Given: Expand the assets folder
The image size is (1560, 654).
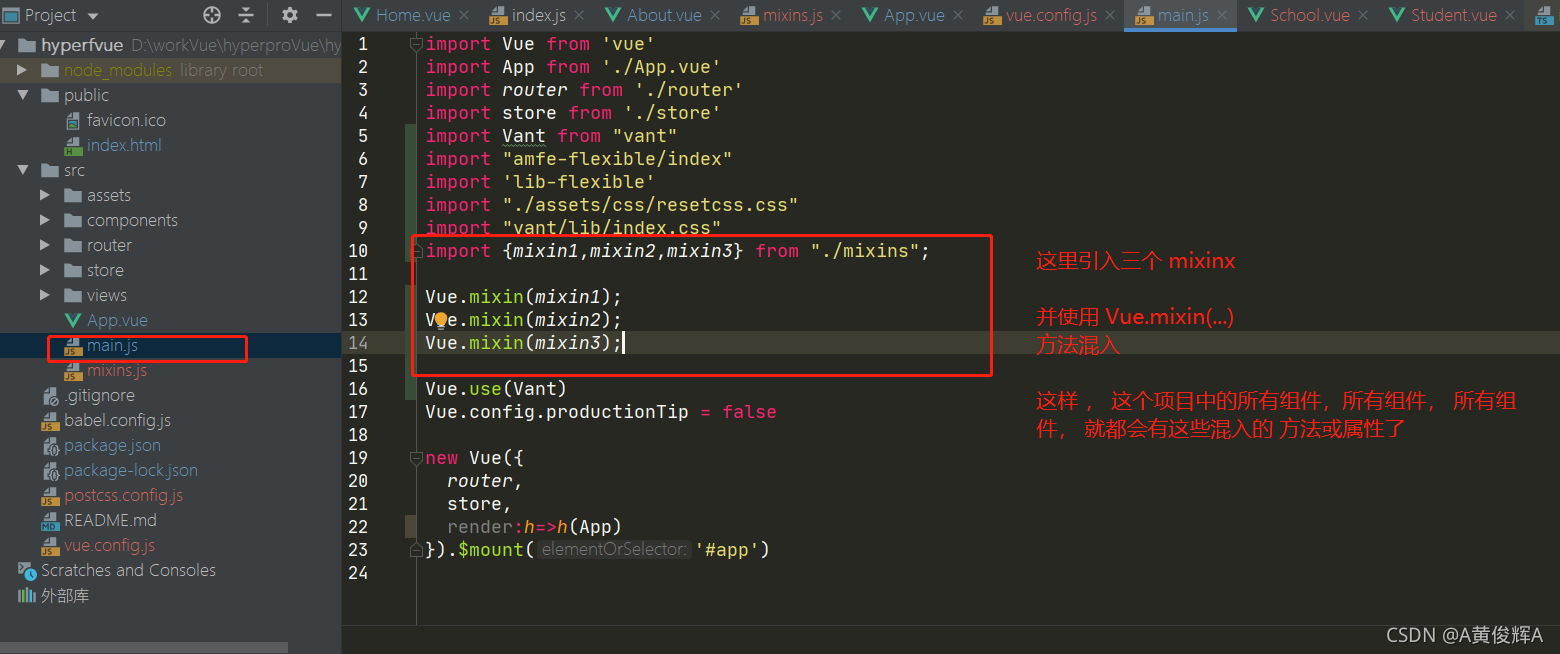Looking at the screenshot, I should (x=45, y=195).
